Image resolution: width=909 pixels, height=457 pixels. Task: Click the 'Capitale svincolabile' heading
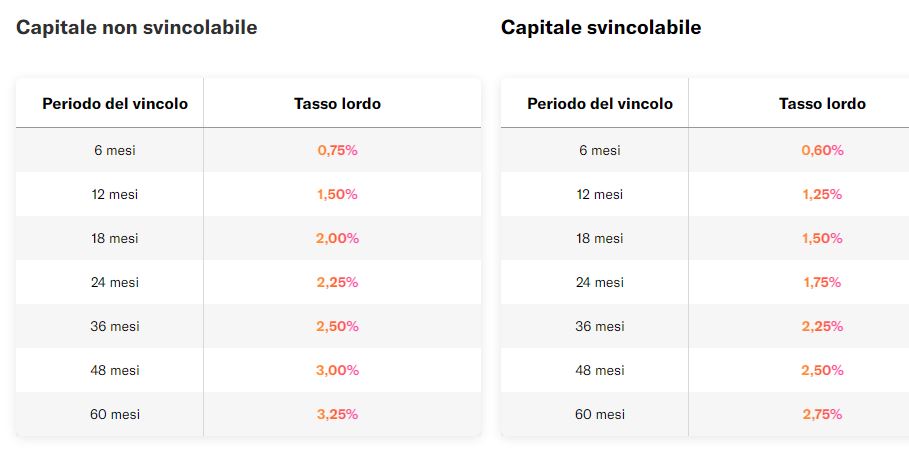601,27
